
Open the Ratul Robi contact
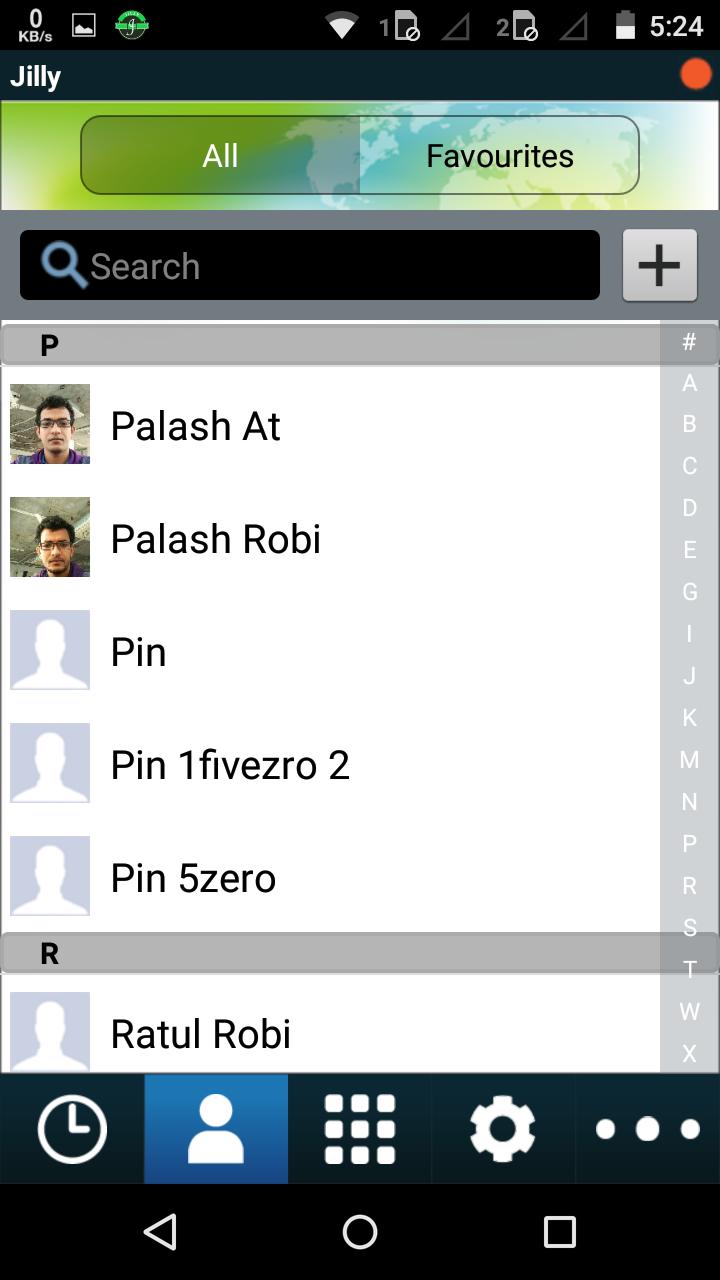[x=330, y=1030]
